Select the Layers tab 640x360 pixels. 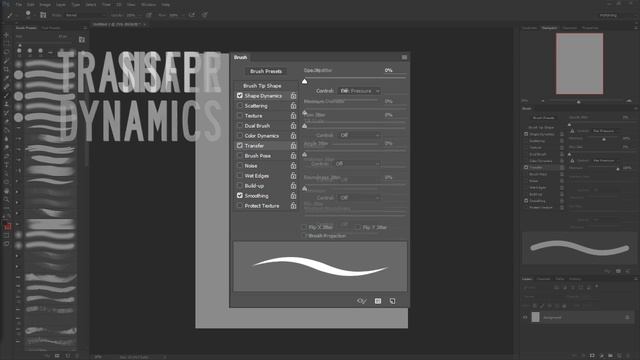tap(527, 279)
